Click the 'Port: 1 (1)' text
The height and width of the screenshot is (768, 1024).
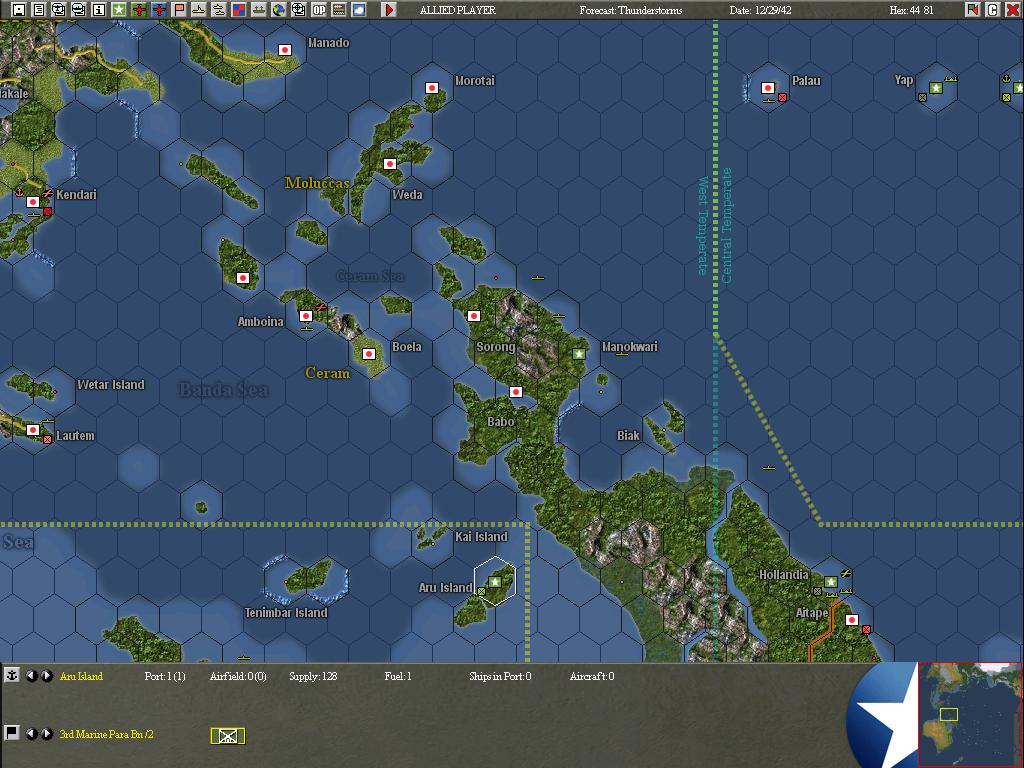[165, 676]
